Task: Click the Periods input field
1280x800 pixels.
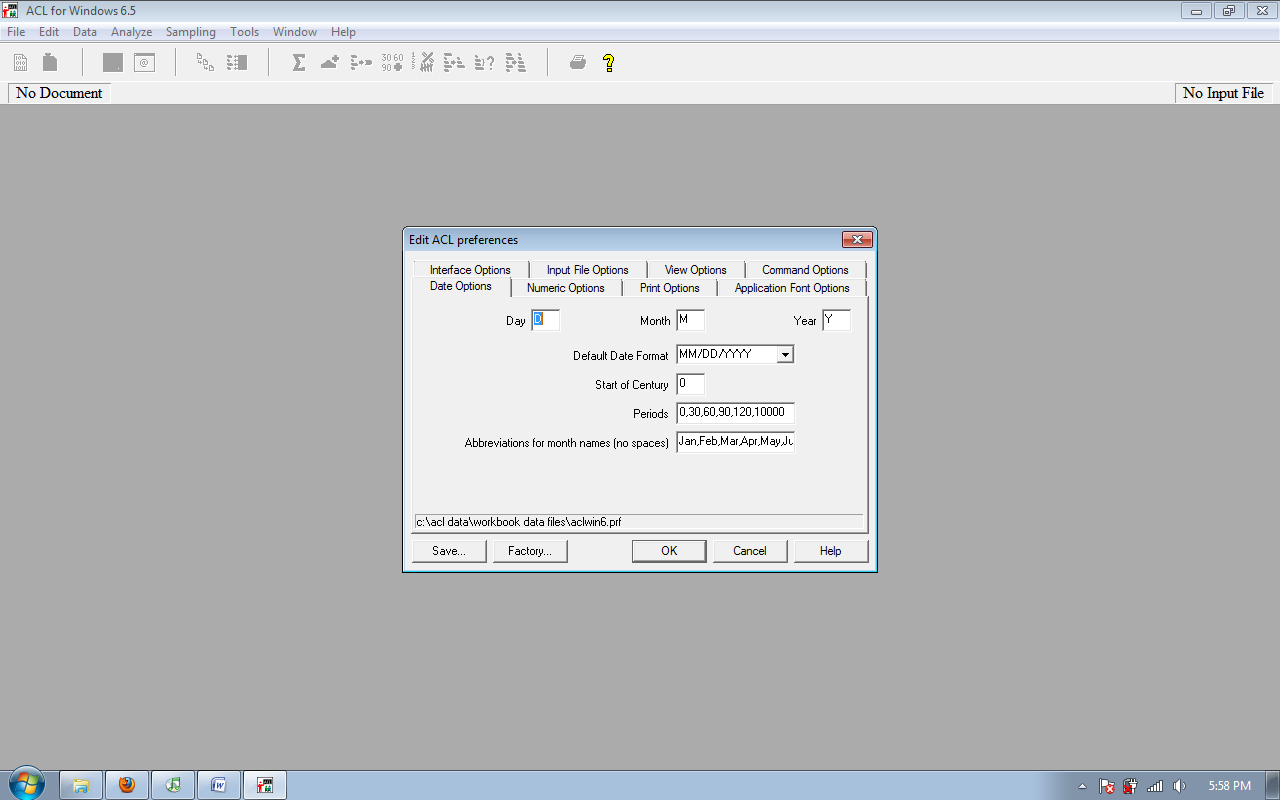Action: 736,413
